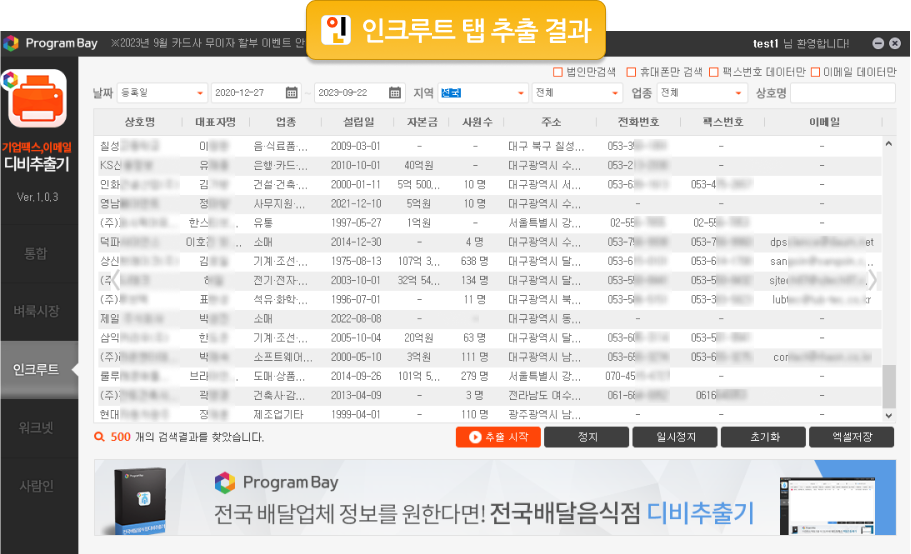This screenshot has height=554, width=911.
Task: Open the end date calendar picker
Action: click(394, 92)
